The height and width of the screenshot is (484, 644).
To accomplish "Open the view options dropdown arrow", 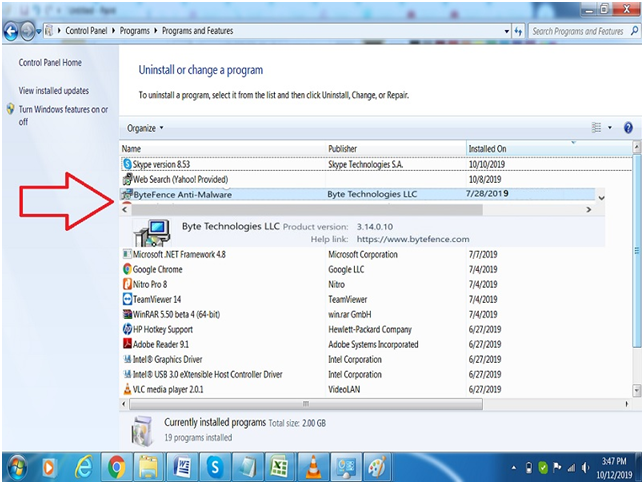I will (610, 128).
